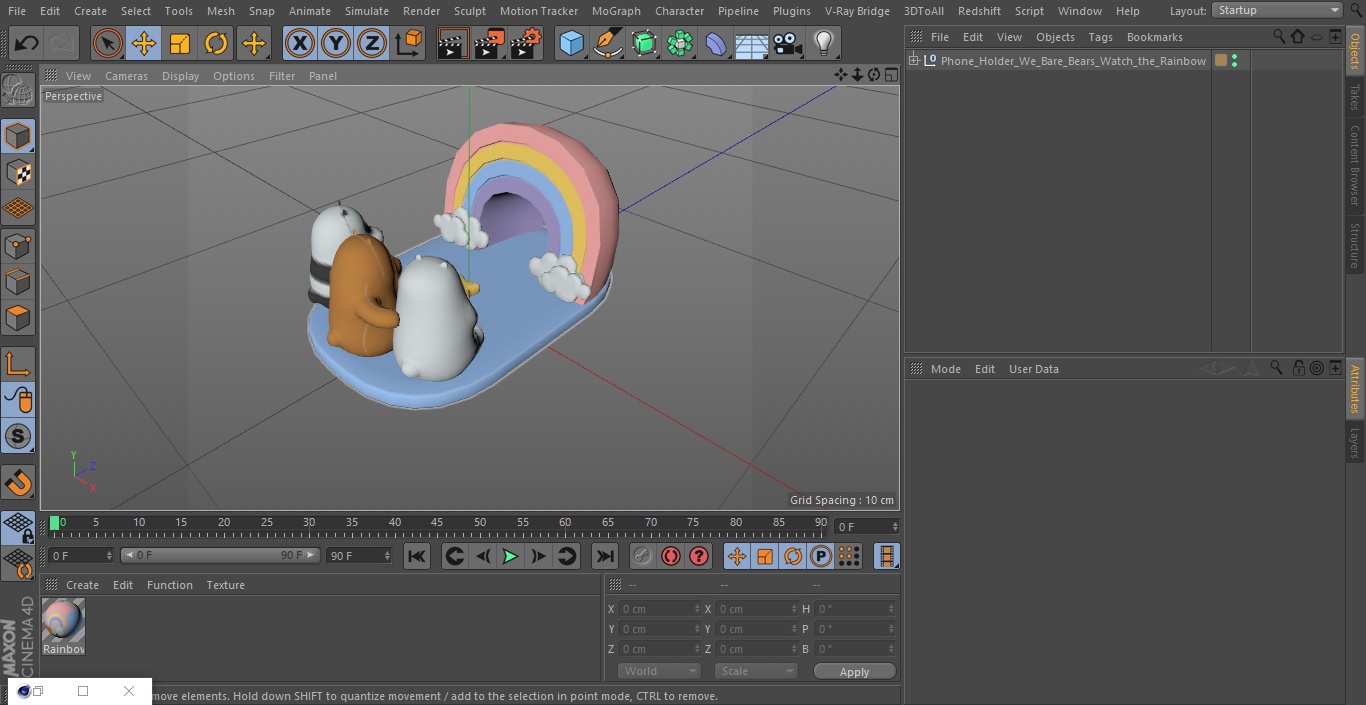This screenshot has height=705, width=1366.
Task: Open the World coordinate dropdown
Action: [x=659, y=671]
